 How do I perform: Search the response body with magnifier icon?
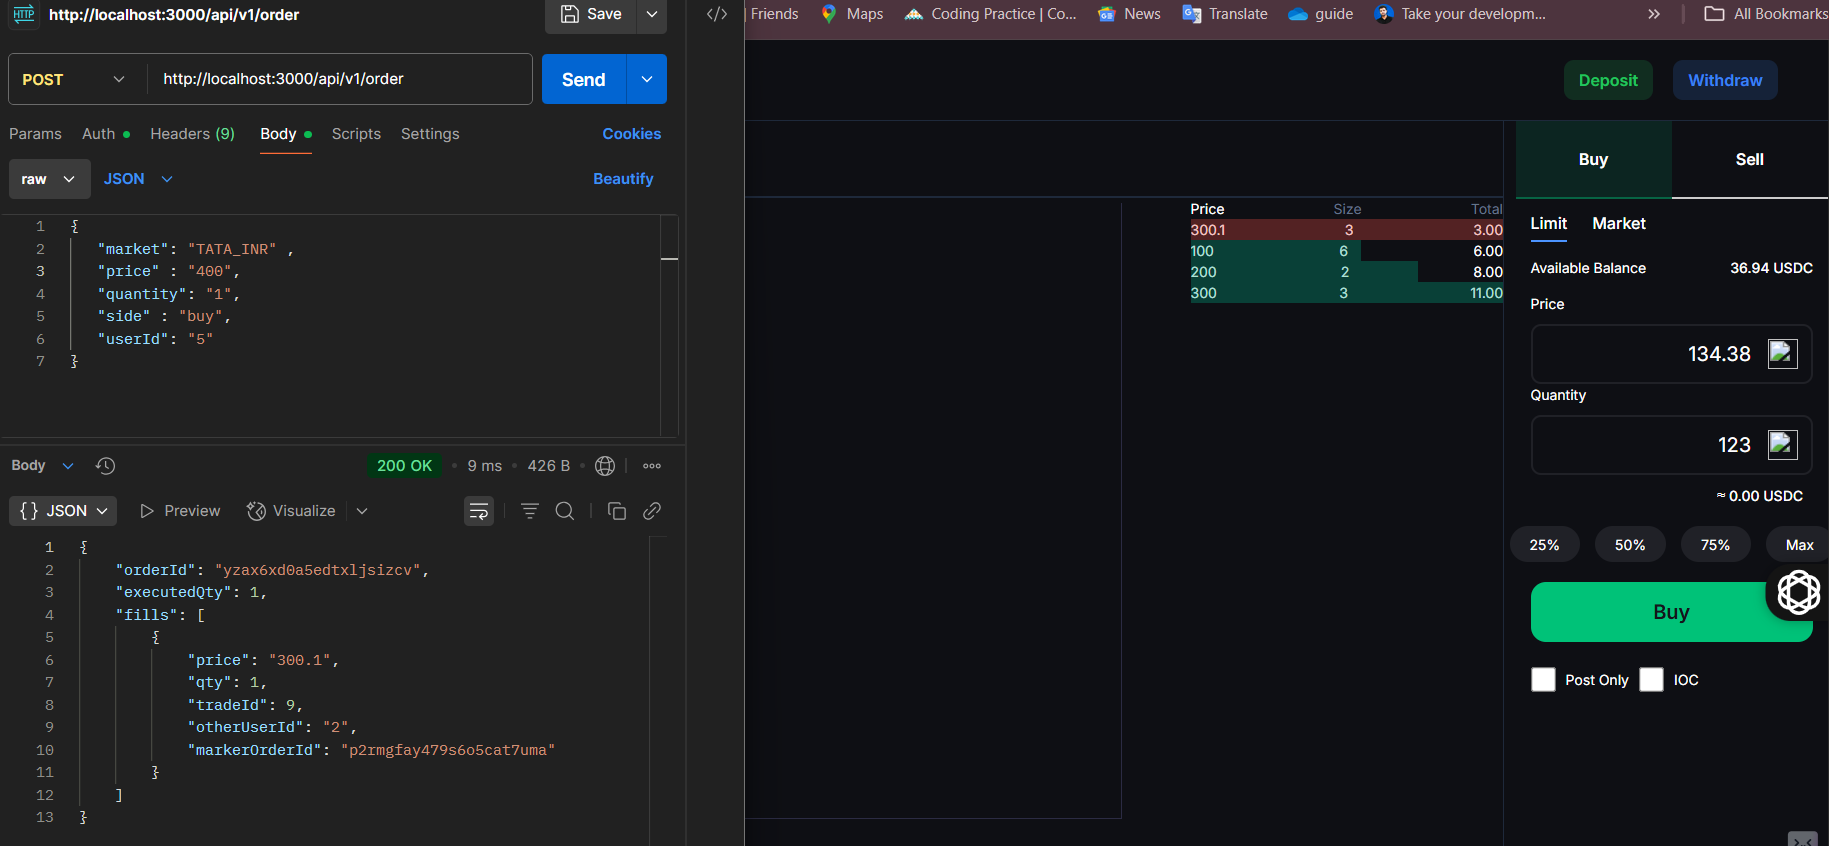pos(565,511)
